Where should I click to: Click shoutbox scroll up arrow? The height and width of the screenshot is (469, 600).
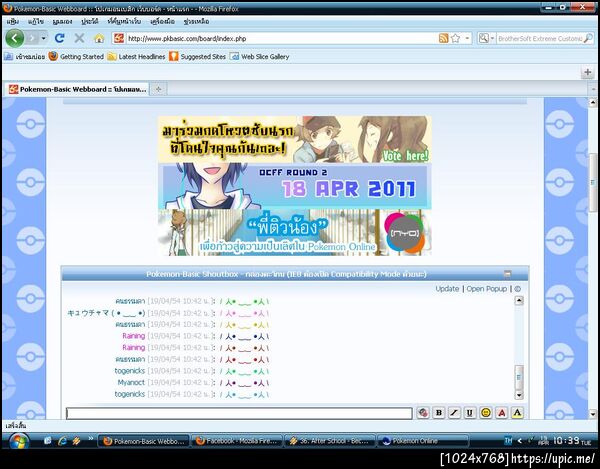tap(519, 301)
